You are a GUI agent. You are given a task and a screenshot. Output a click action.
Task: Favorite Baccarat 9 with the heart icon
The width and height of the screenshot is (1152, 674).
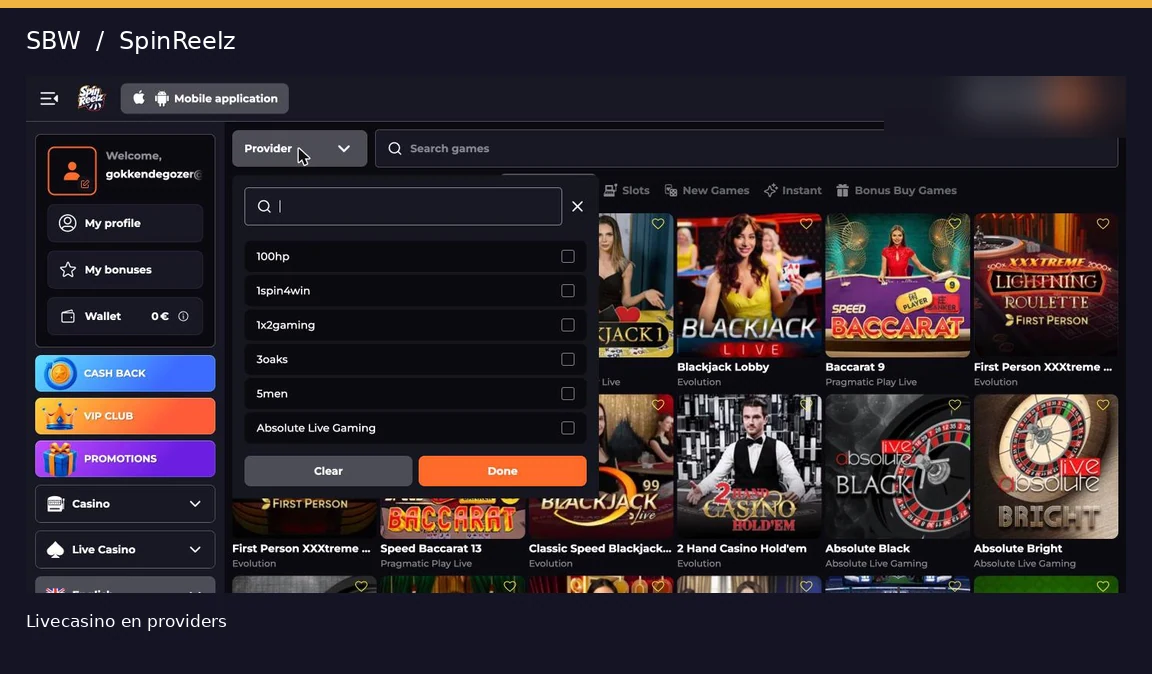(x=954, y=224)
